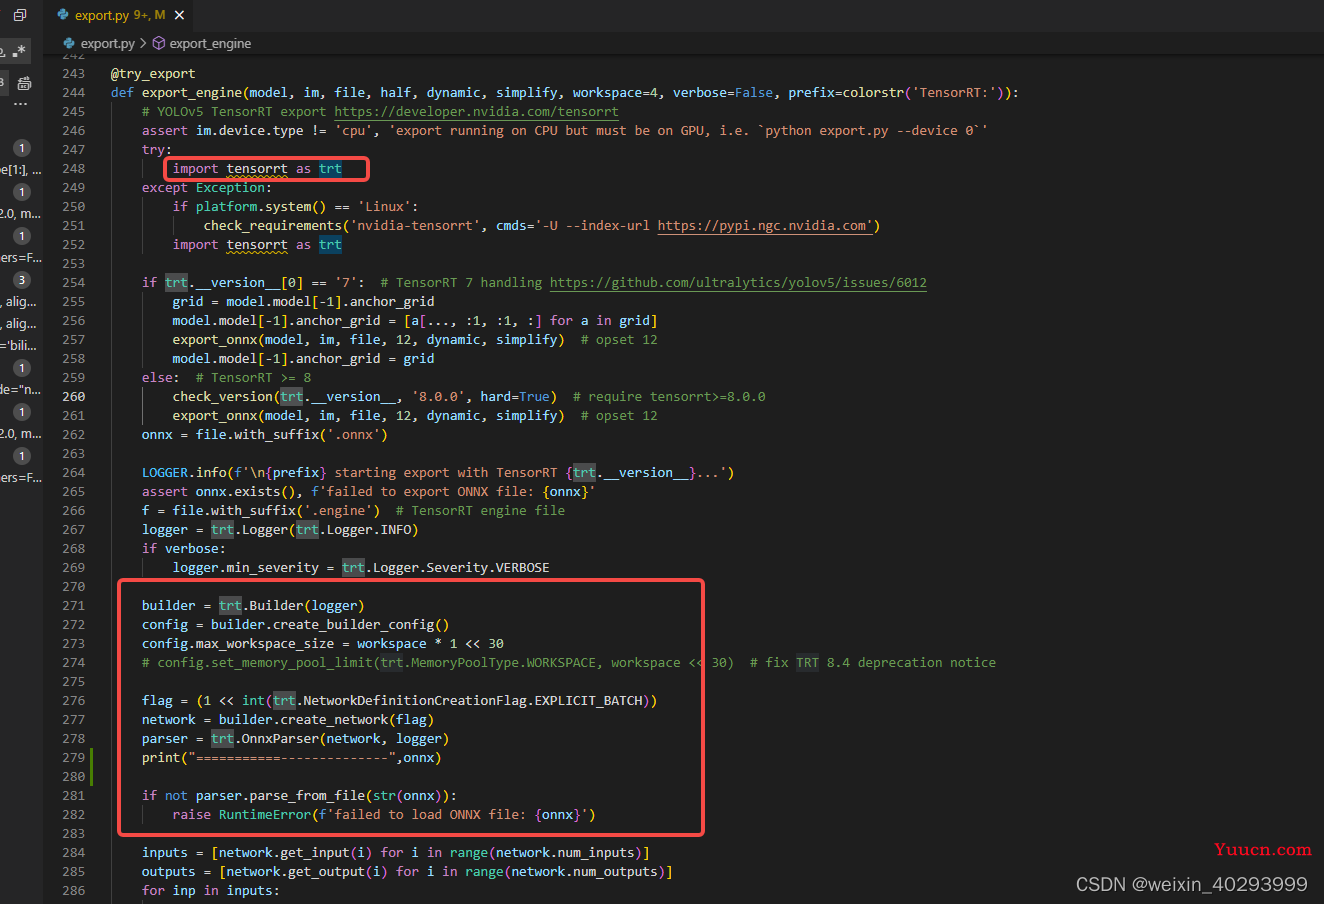Open the developer.nvidia.com/tensorrt link
The image size is (1324, 904).
click(476, 111)
